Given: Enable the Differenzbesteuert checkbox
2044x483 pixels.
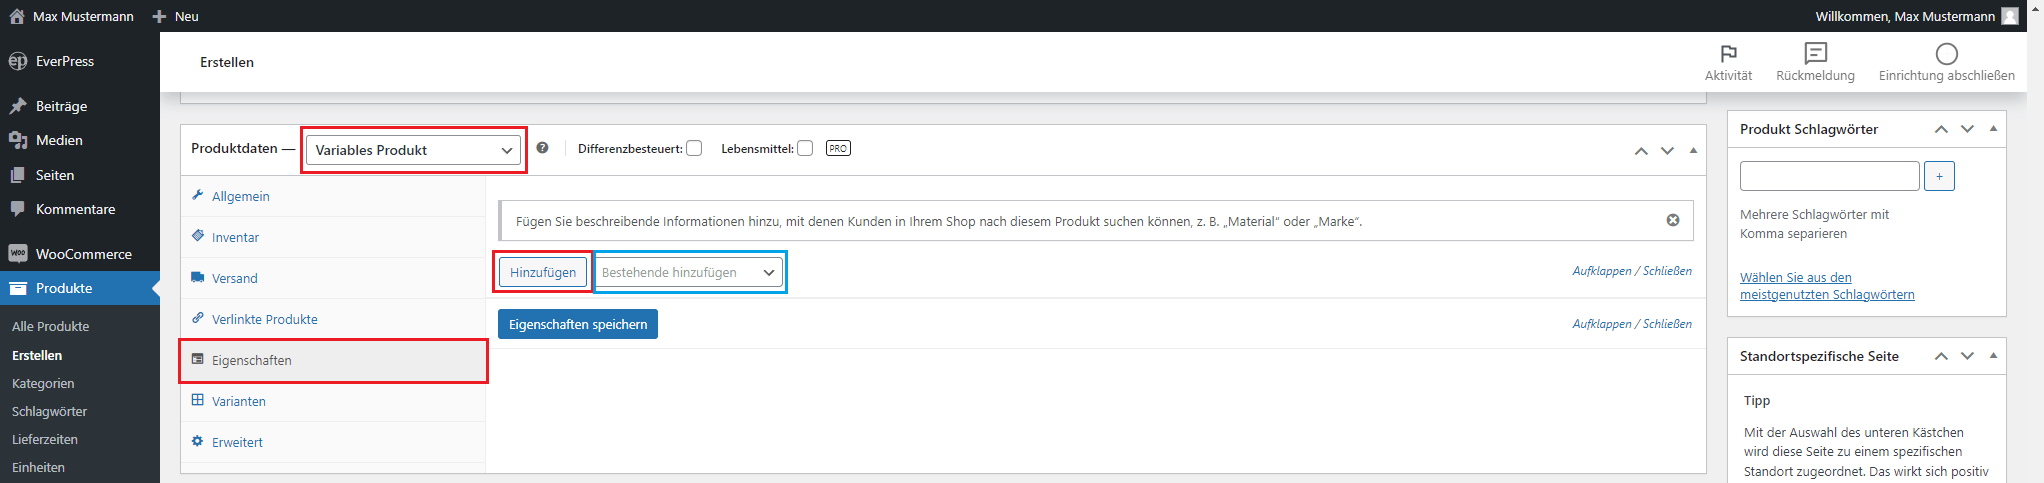Looking at the screenshot, I should [x=694, y=148].
